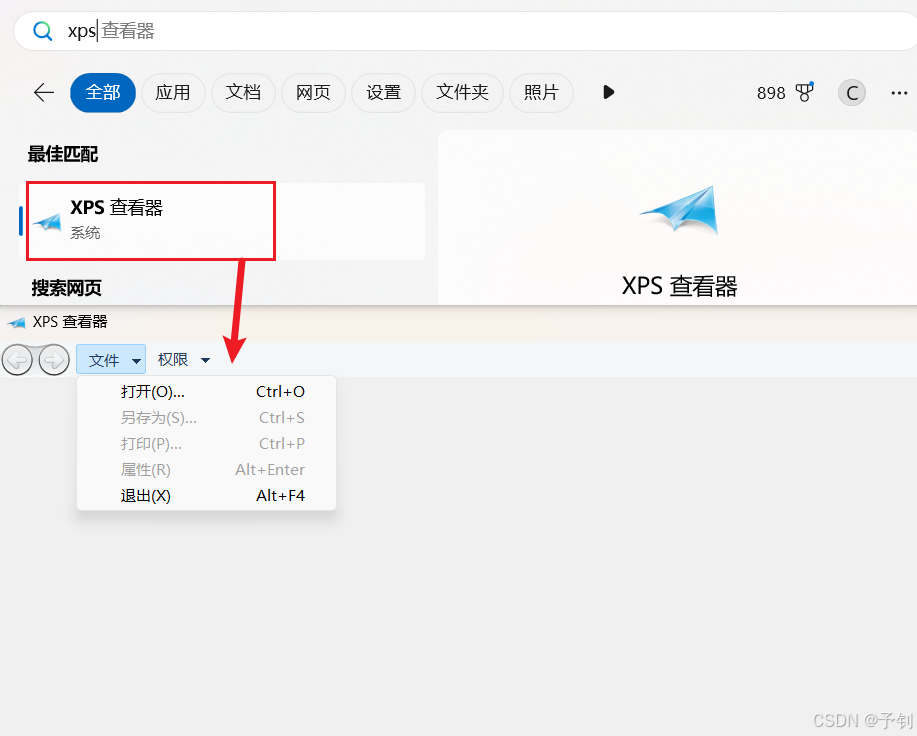Switch to the 网页 filter tab
Image resolution: width=917 pixels, height=736 pixels.
point(313,92)
